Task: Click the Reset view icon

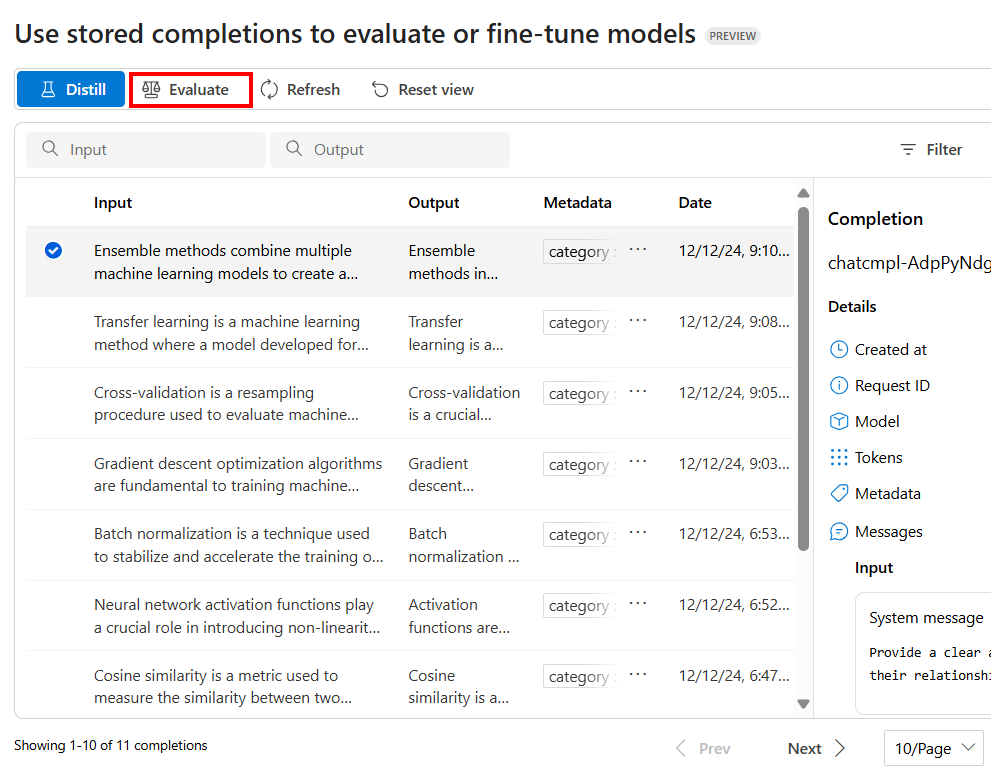Action: click(x=380, y=90)
